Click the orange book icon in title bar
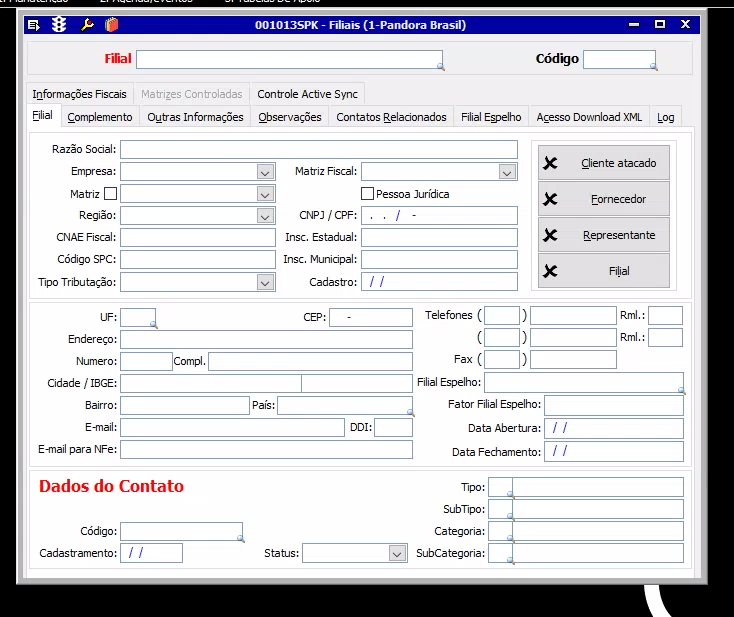734x617 pixels. click(x=111, y=24)
